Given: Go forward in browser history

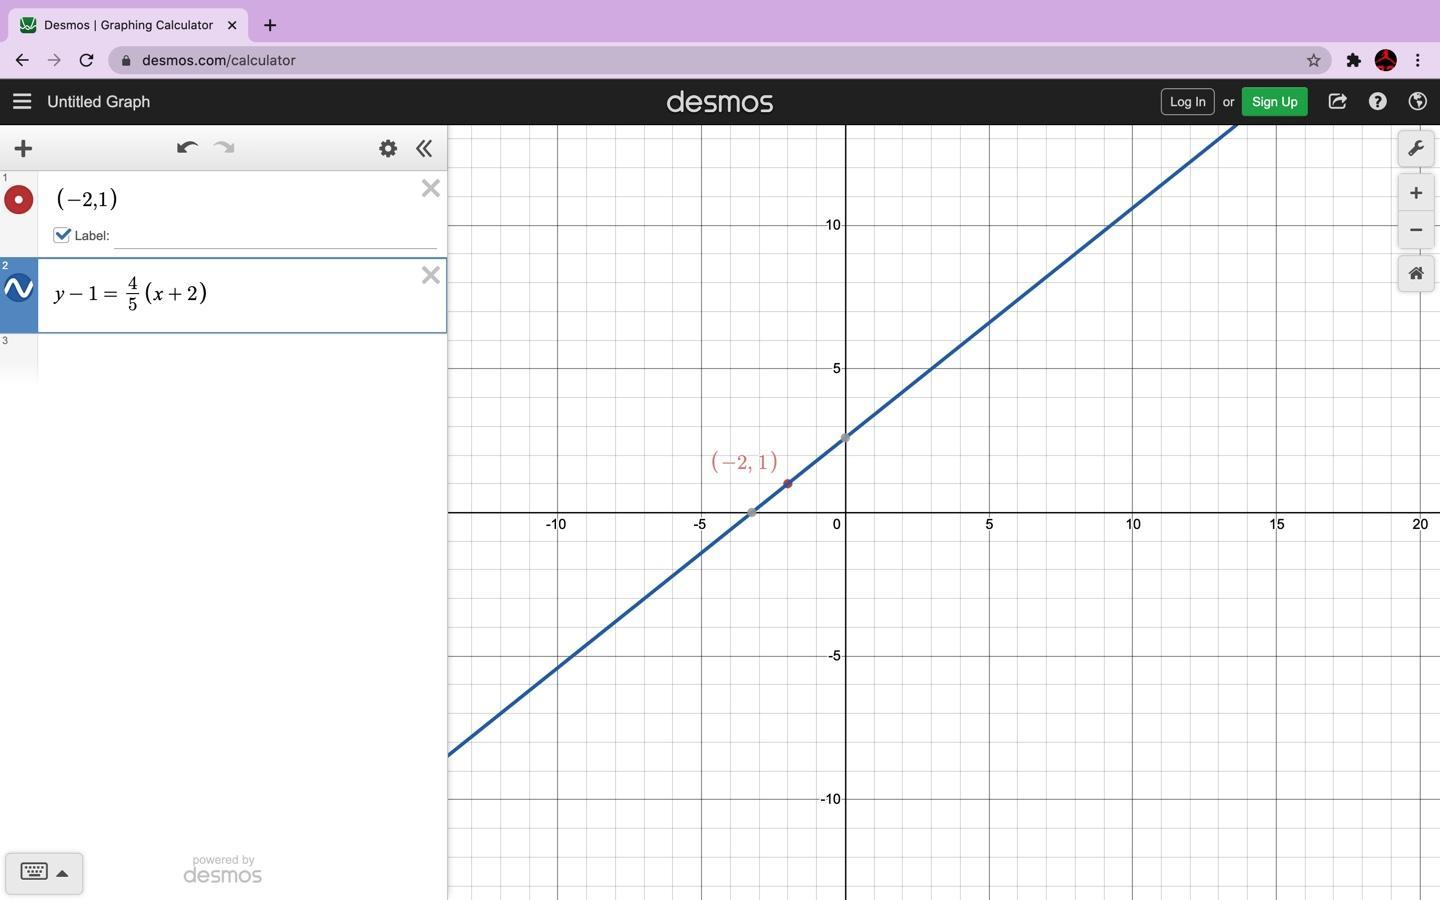Looking at the screenshot, I should point(54,60).
